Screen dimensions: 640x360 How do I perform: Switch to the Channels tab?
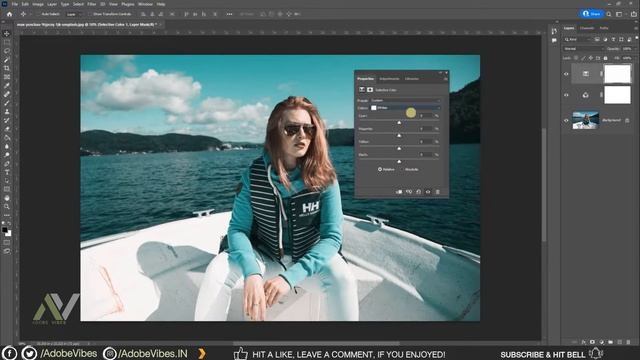click(x=587, y=28)
